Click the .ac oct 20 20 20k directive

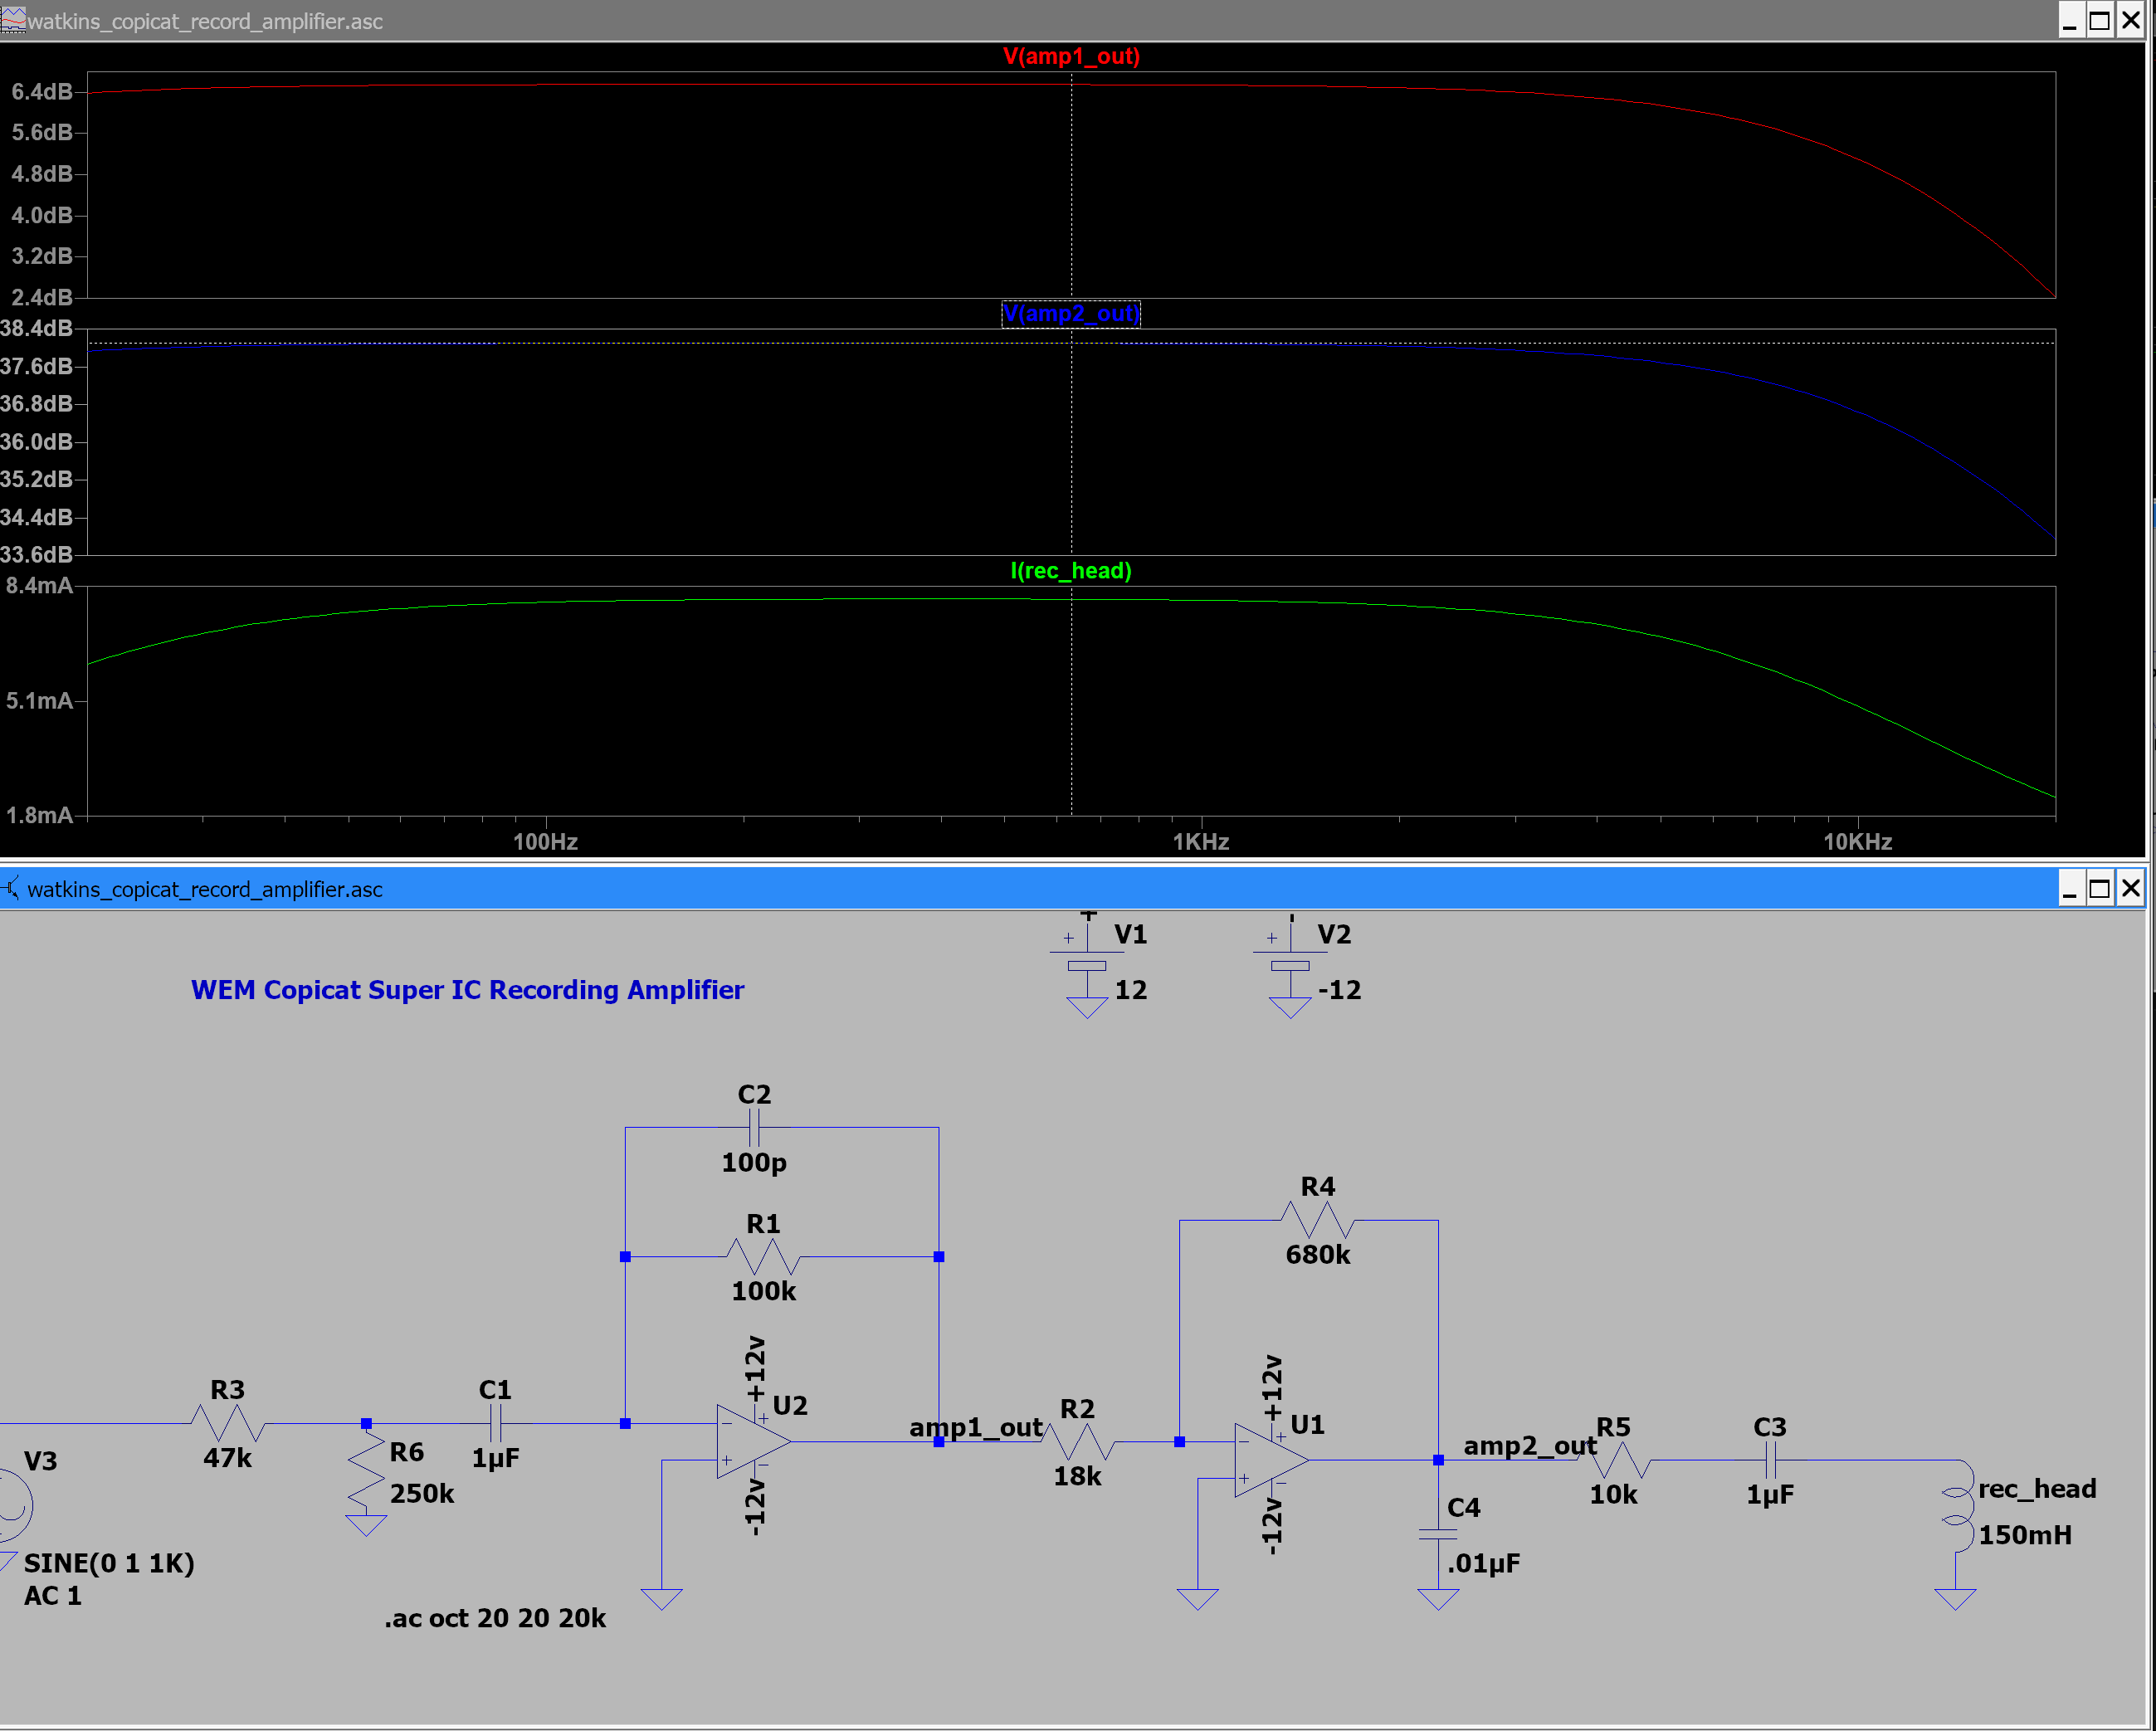click(x=495, y=1618)
